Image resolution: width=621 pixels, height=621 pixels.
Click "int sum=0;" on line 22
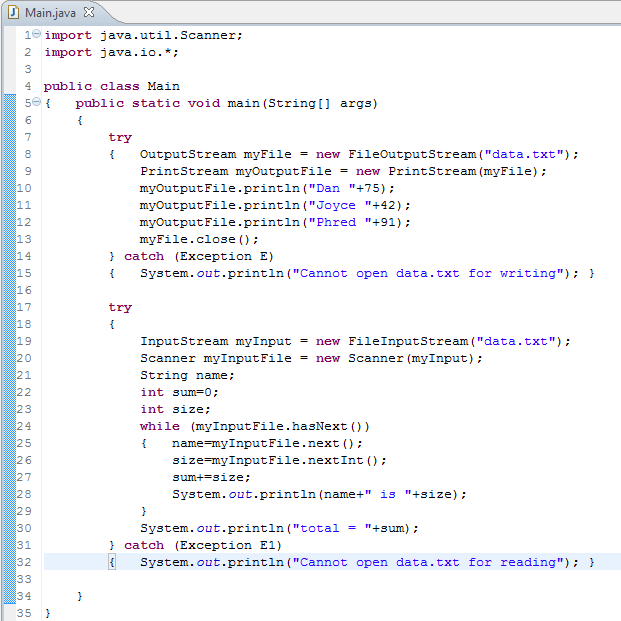coord(179,392)
